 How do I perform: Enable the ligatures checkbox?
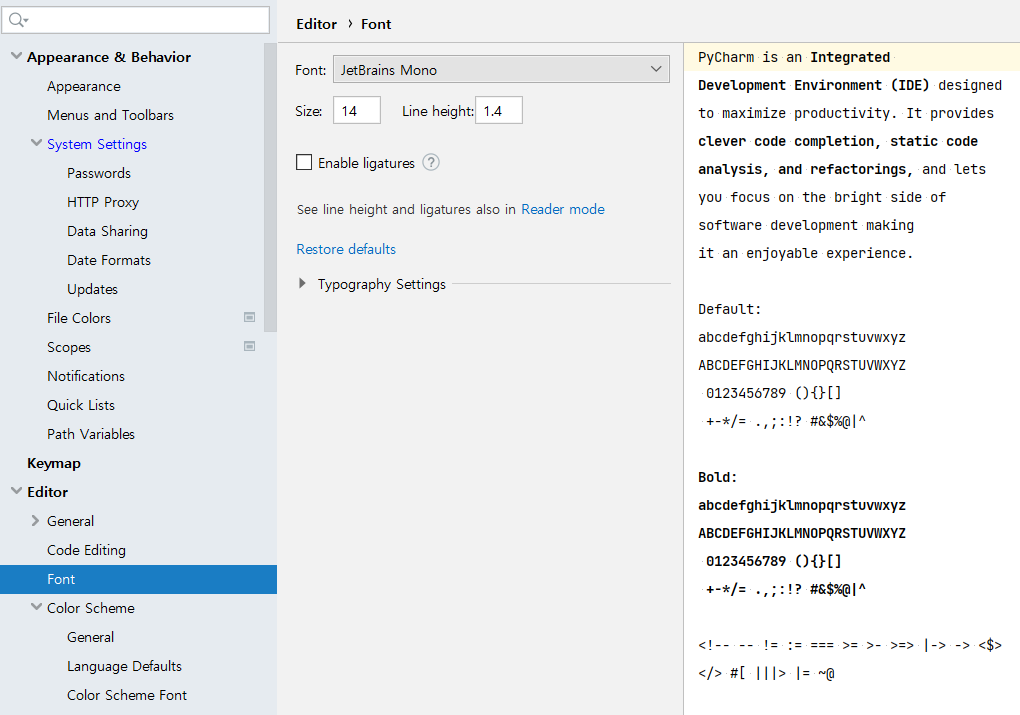(304, 162)
